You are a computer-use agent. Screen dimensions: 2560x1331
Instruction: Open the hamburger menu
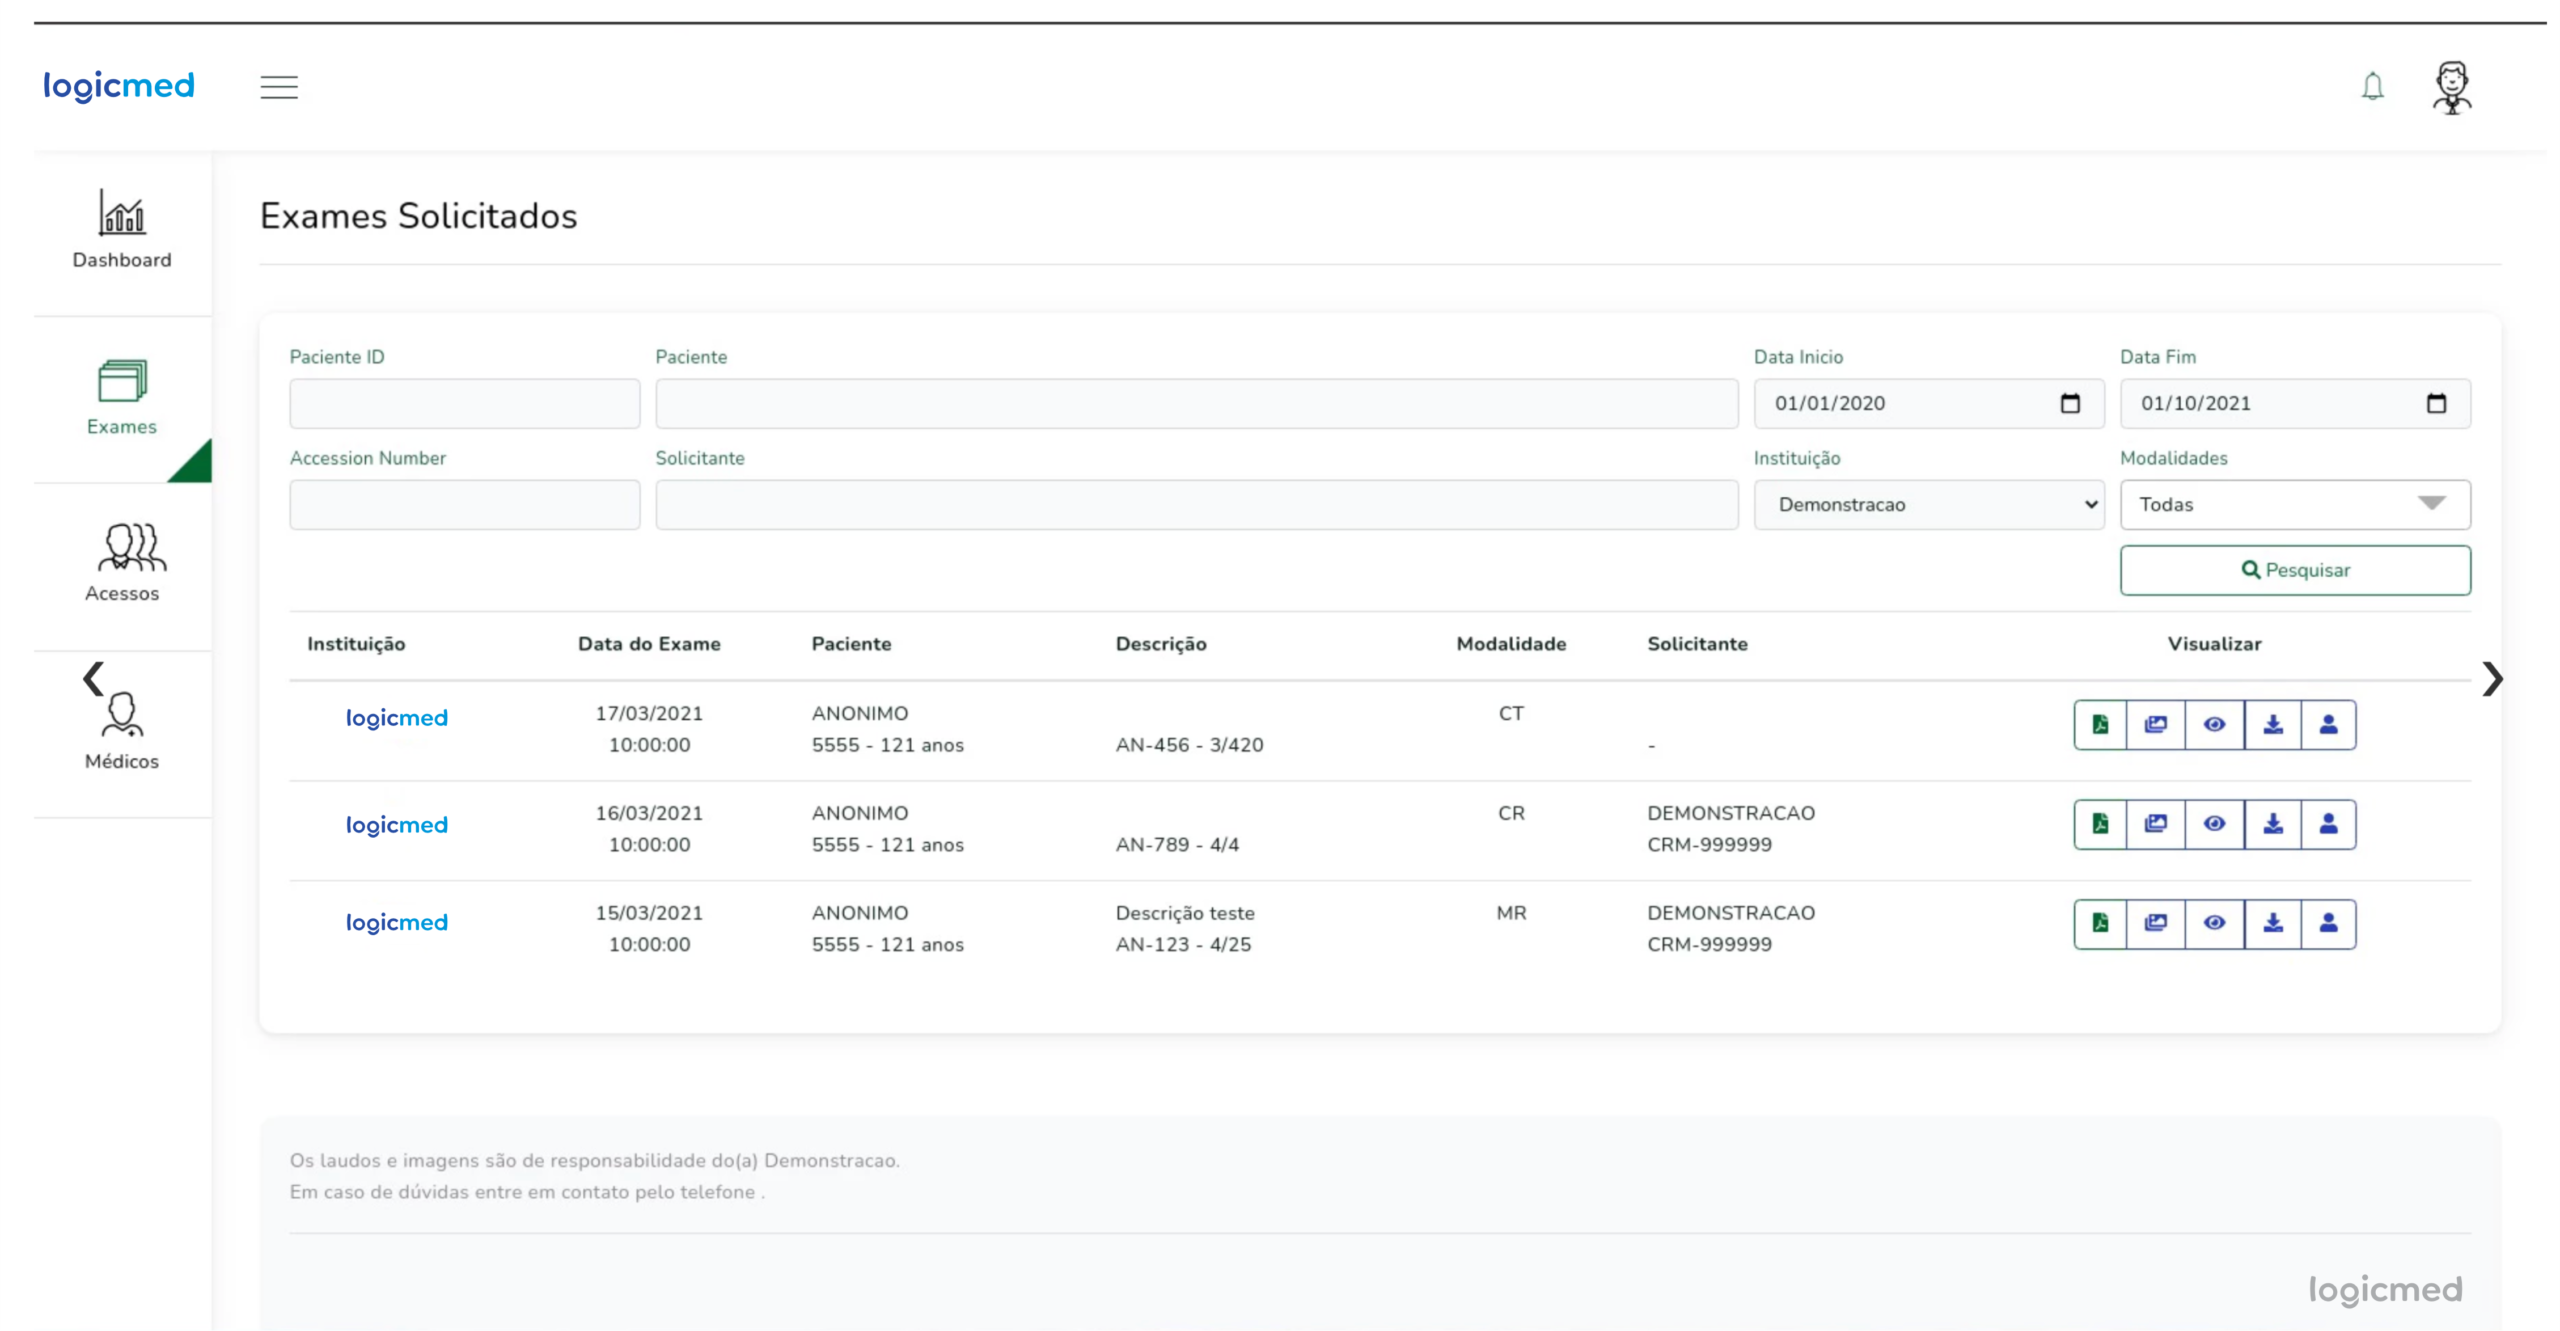(x=279, y=87)
